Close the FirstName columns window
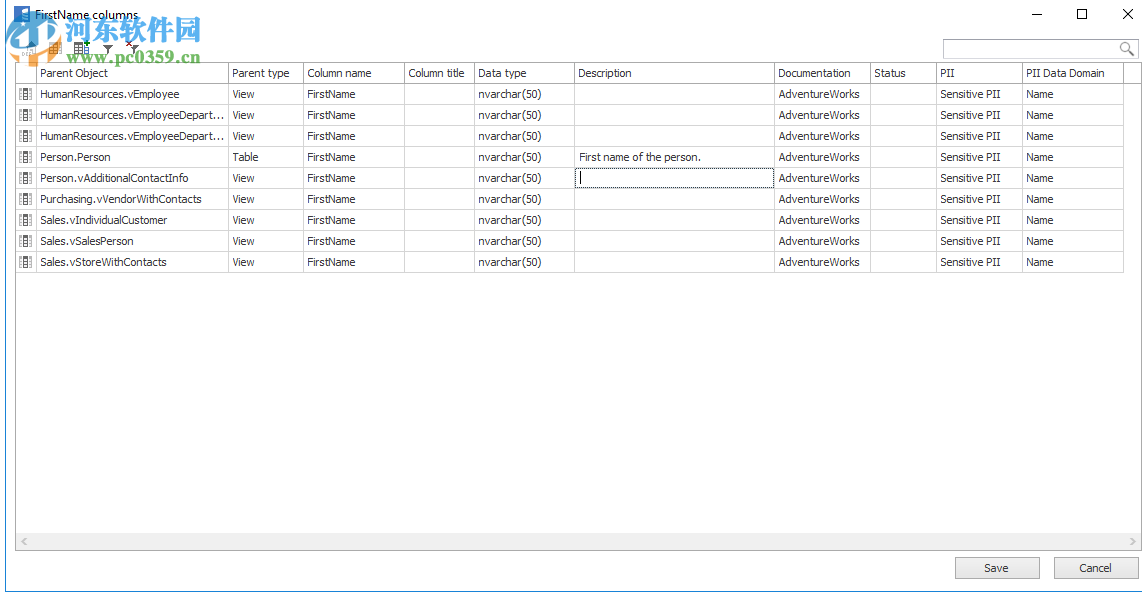This screenshot has width=1142, height=592. [x=1127, y=14]
